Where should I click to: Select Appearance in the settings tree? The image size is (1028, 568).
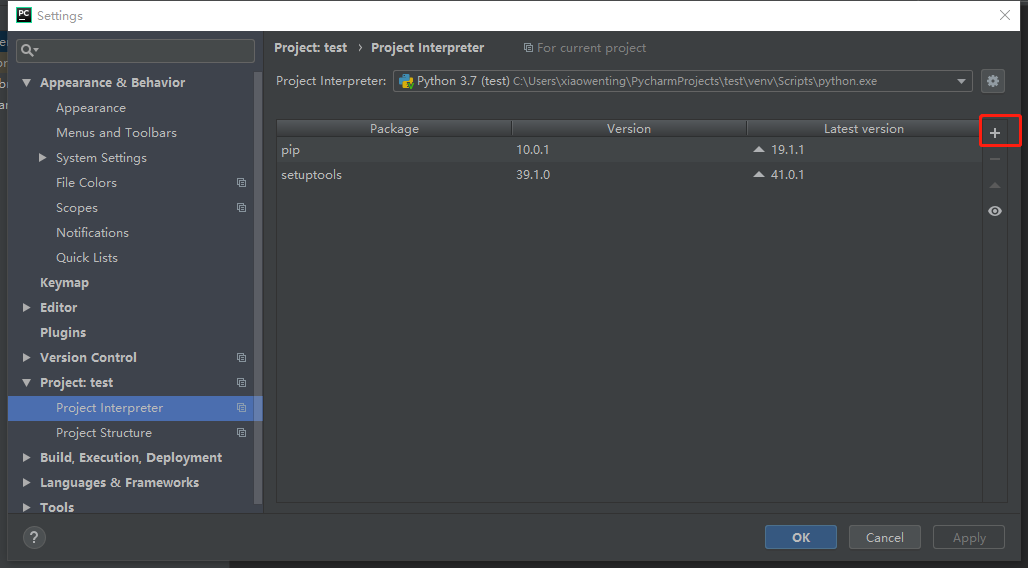pyautogui.click(x=90, y=108)
